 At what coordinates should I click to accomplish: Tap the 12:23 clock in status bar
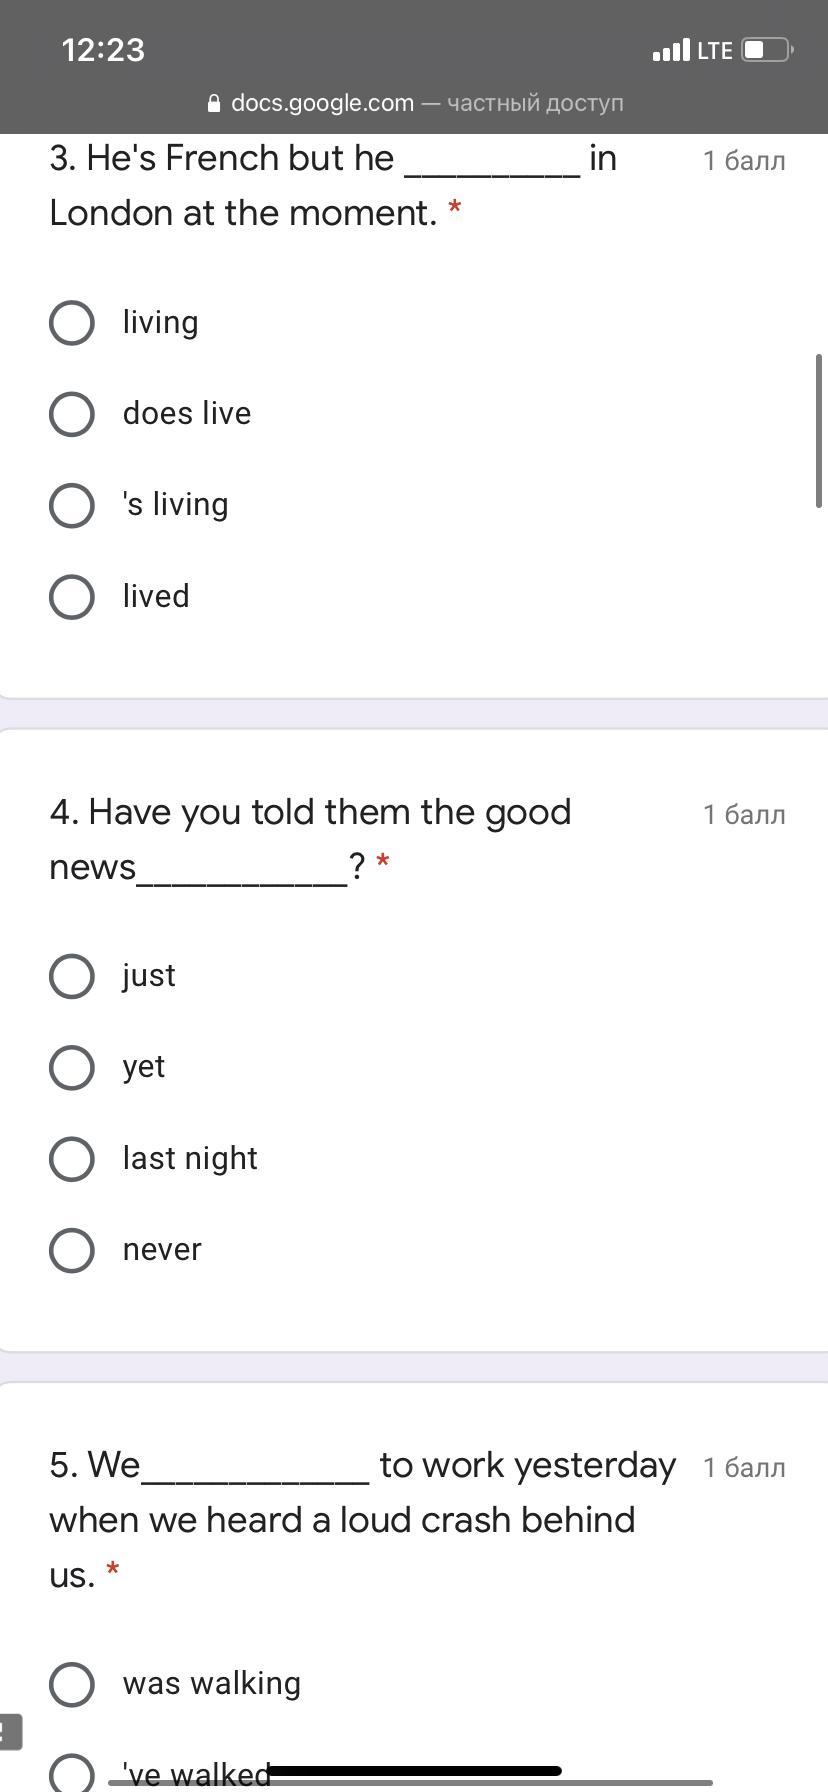point(103,50)
